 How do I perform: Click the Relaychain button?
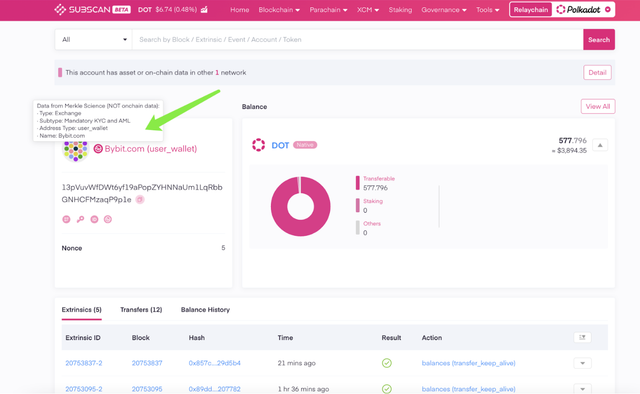(x=531, y=9)
